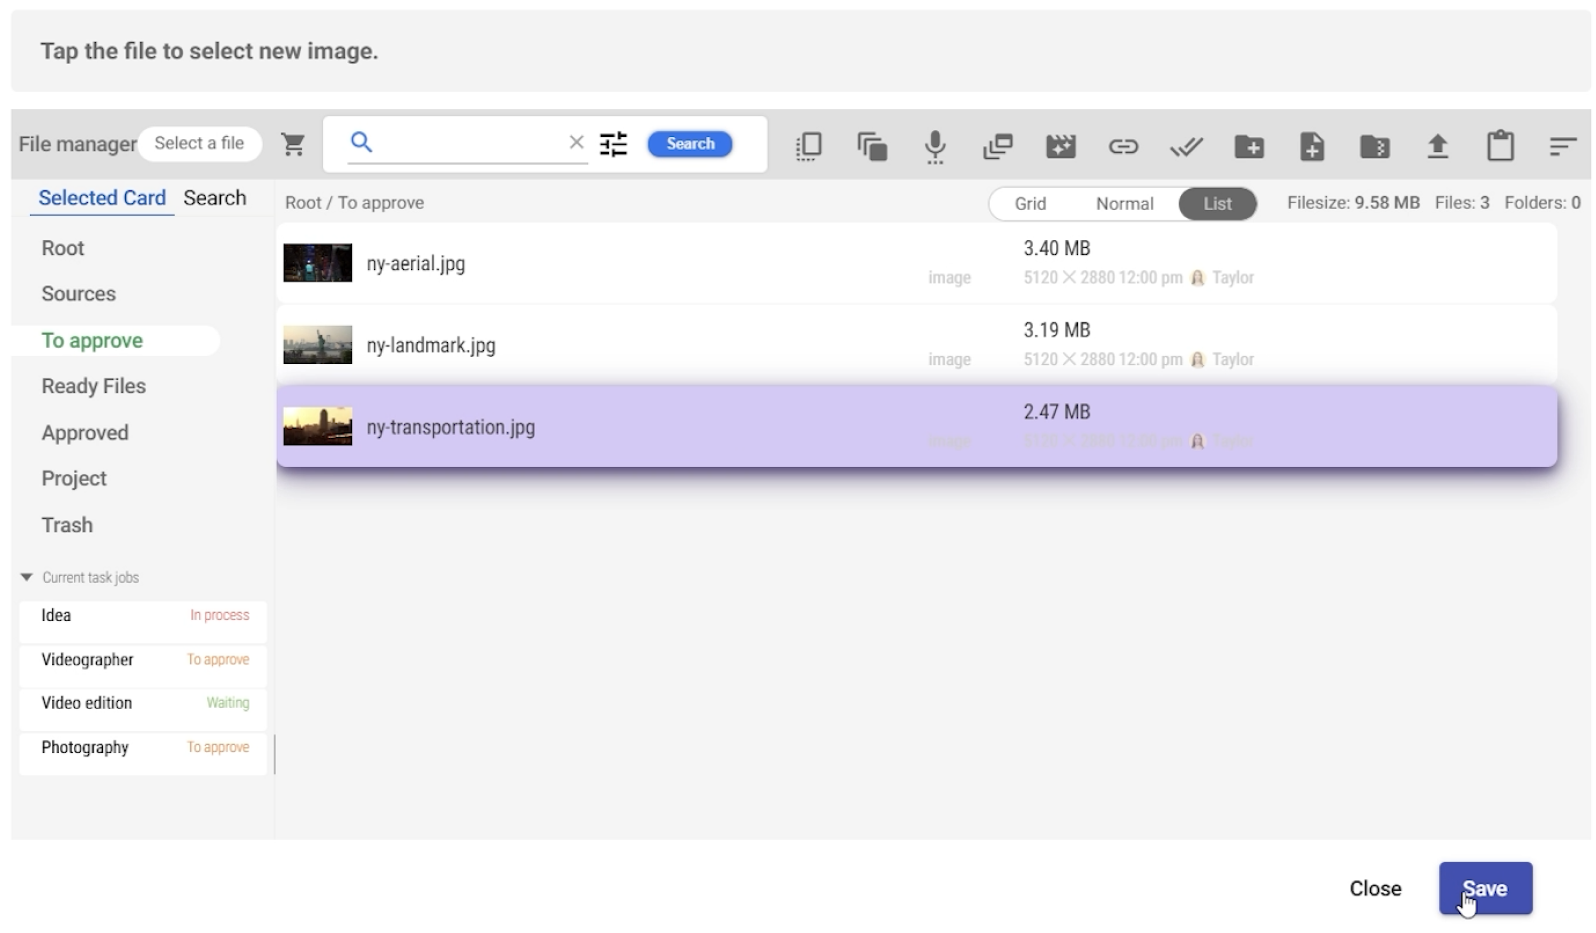This screenshot has height=933, width=1596.
Task: Click the blue Search button
Action: [690, 144]
